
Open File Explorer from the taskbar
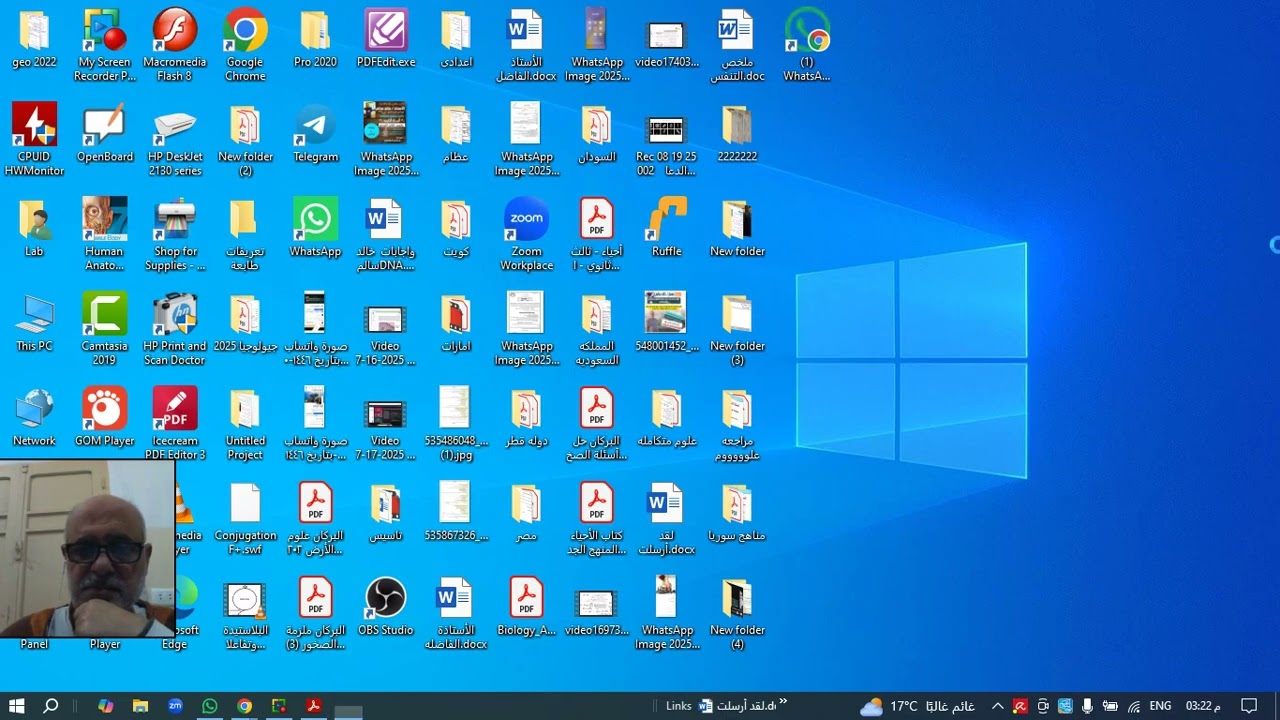pyautogui.click(x=141, y=706)
